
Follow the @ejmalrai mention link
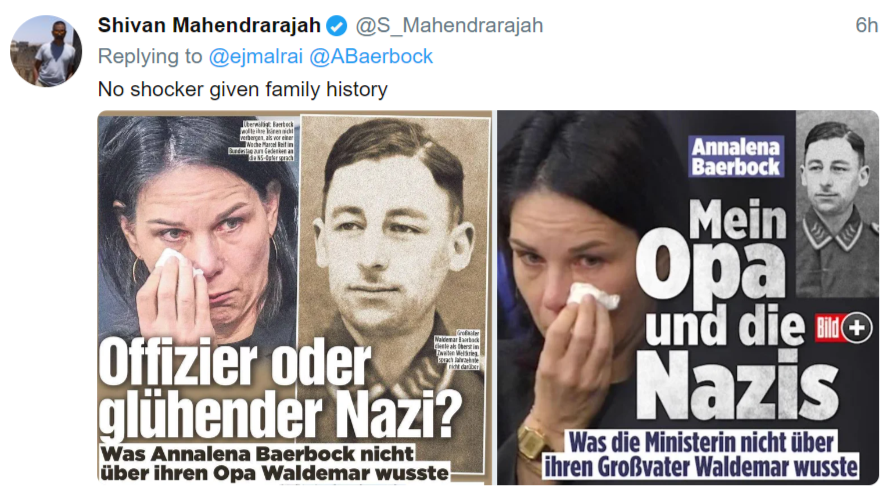(256, 56)
